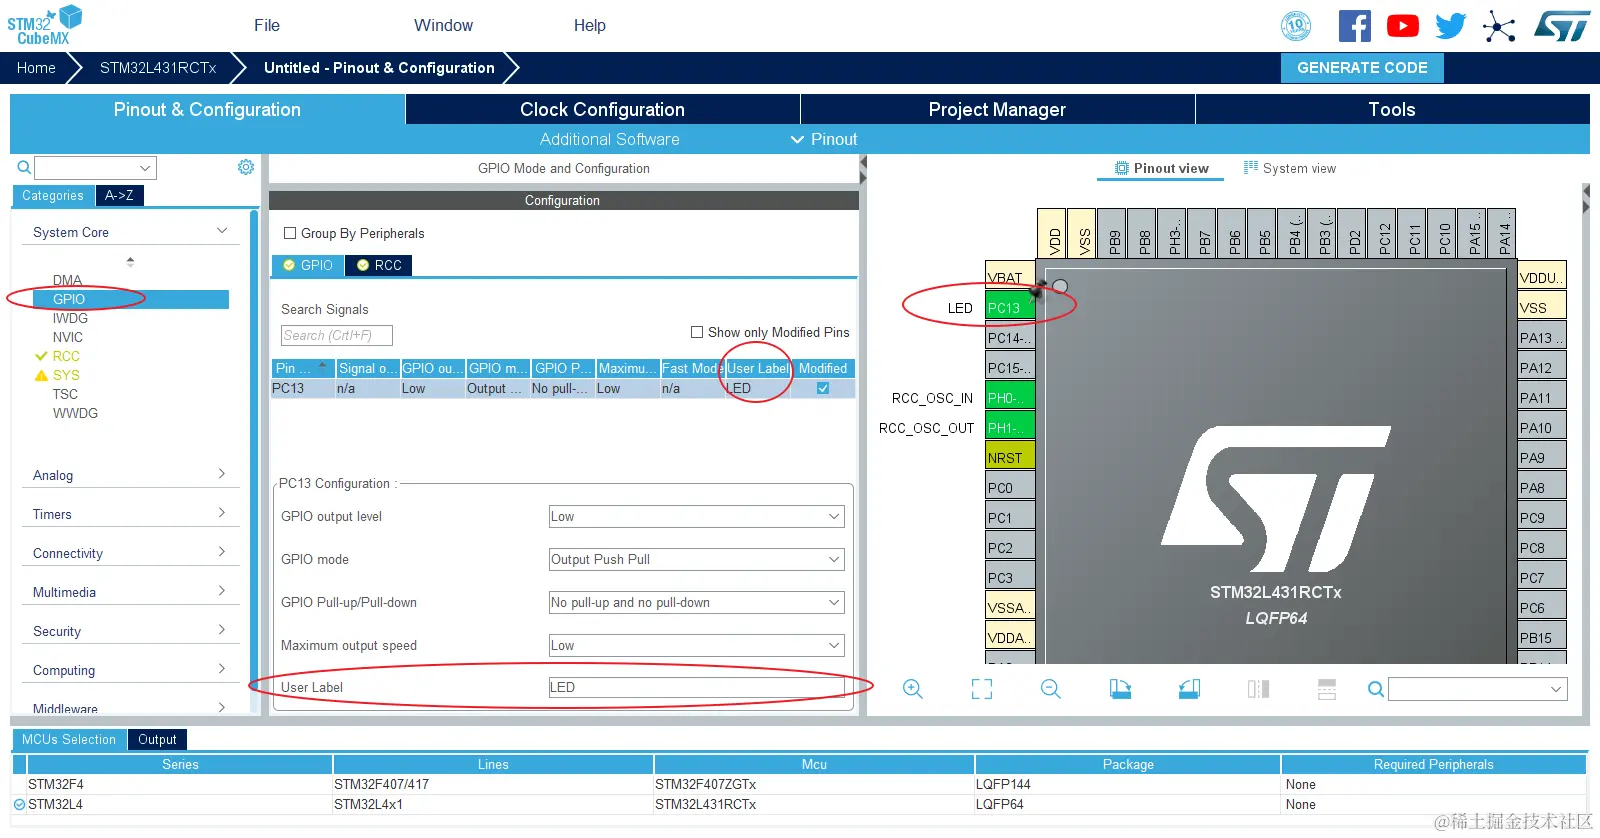1600x838 pixels.
Task: Open the Pinout dropdown menu
Action: 824,139
